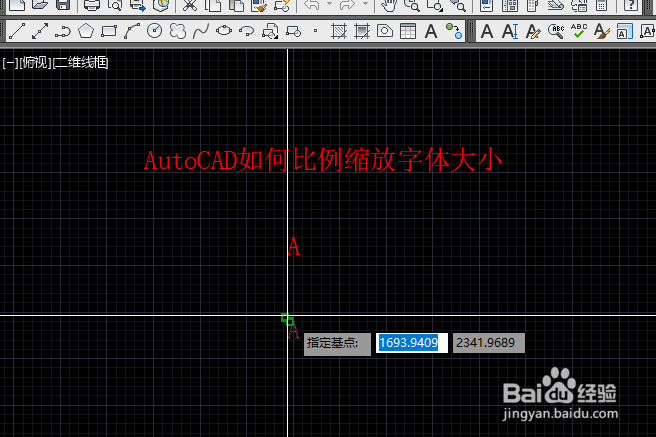Select the Arc tool

pyautogui.click(x=132, y=31)
